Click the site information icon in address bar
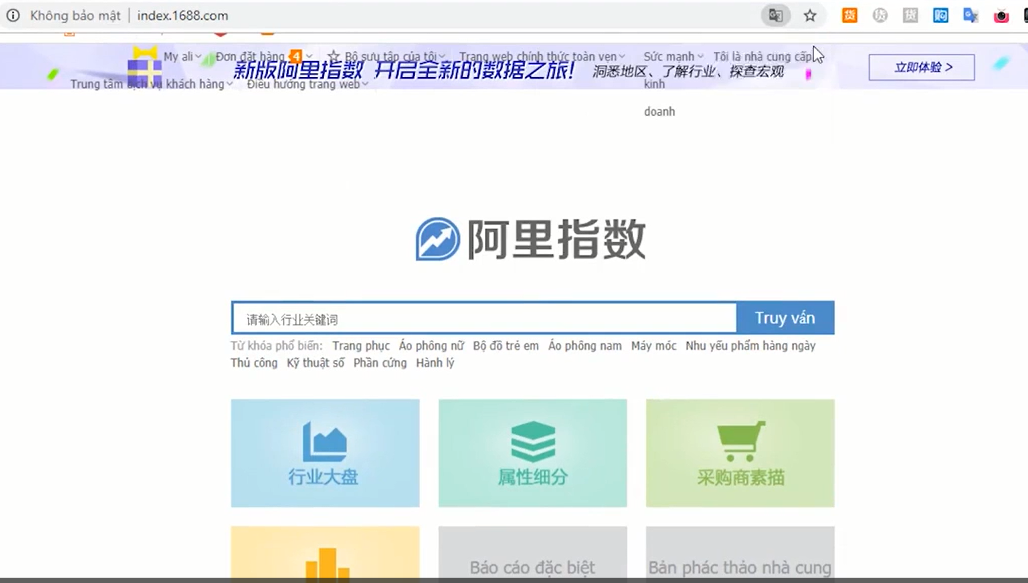 (x=13, y=15)
